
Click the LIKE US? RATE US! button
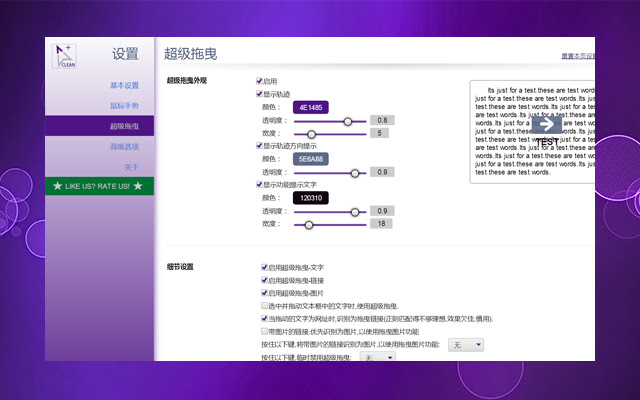click(x=97, y=186)
